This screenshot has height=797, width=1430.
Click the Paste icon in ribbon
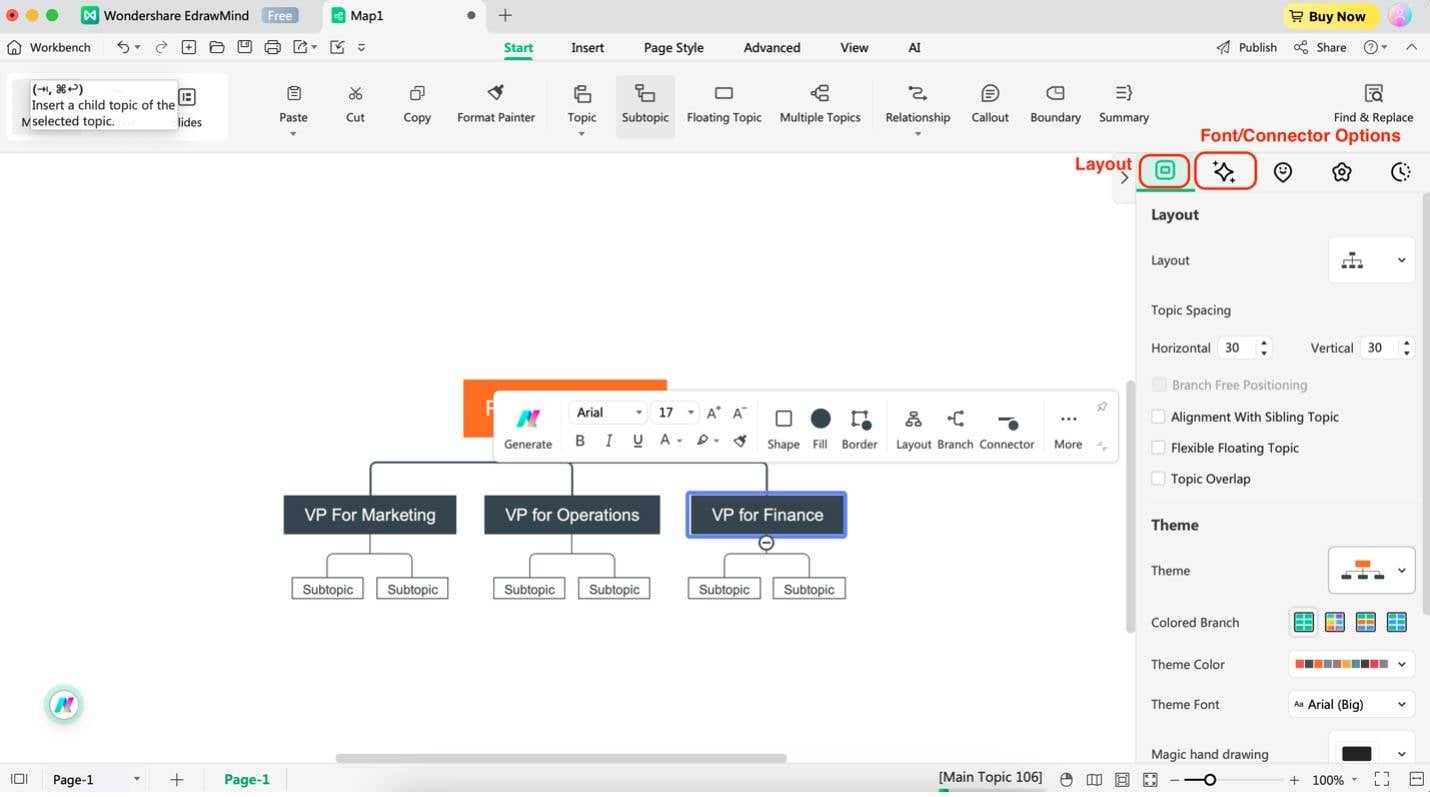(x=293, y=94)
